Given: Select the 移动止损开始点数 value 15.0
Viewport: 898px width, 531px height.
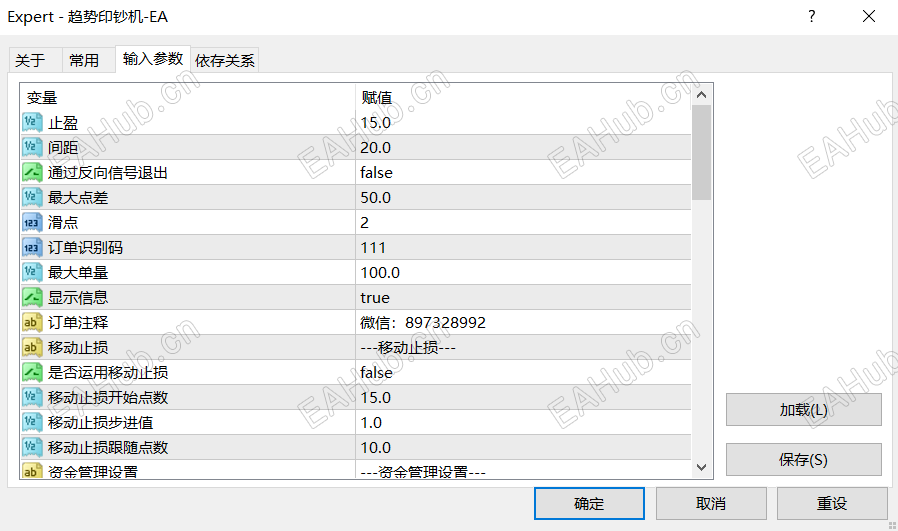Looking at the screenshot, I should (376, 398).
